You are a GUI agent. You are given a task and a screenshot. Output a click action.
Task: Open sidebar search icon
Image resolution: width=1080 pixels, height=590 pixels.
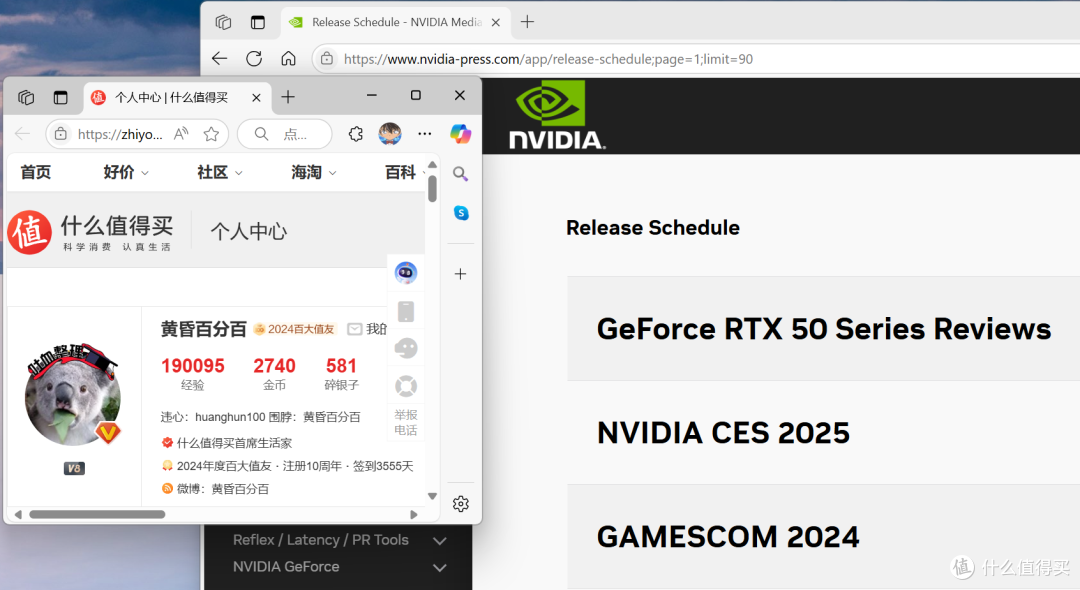pyautogui.click(x=460, y=173)
